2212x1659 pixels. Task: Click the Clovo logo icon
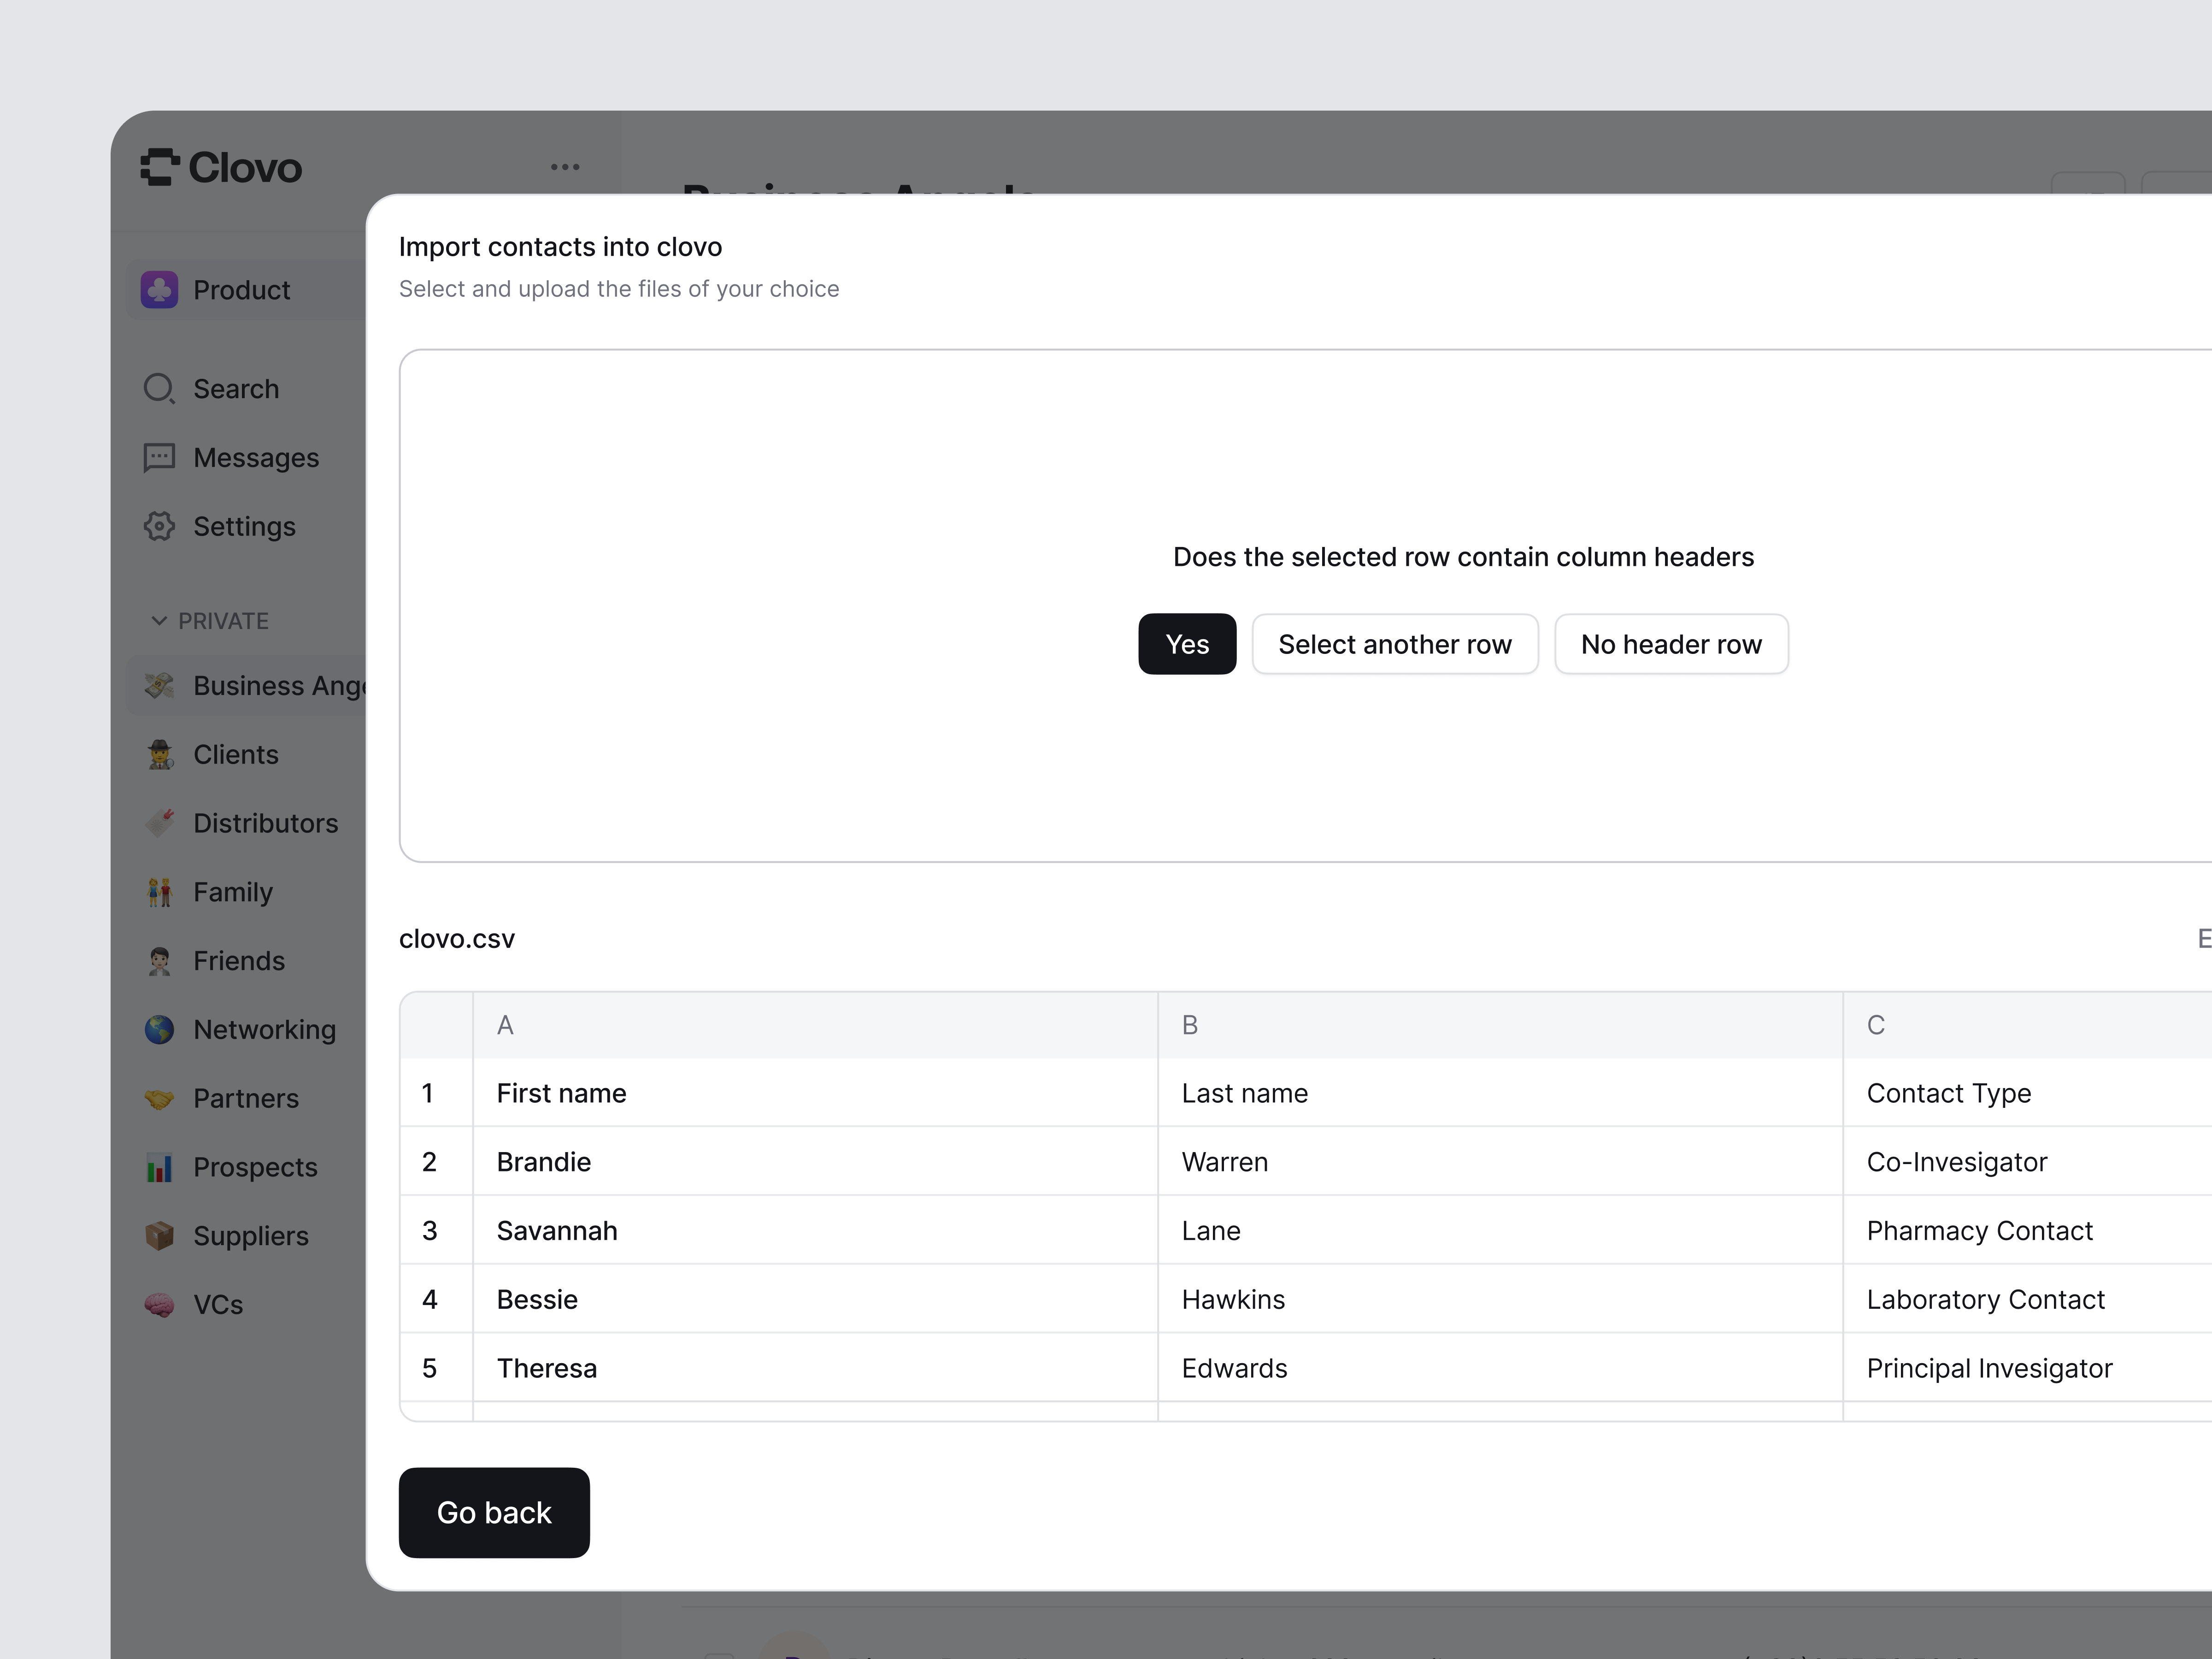click(160, 167)
